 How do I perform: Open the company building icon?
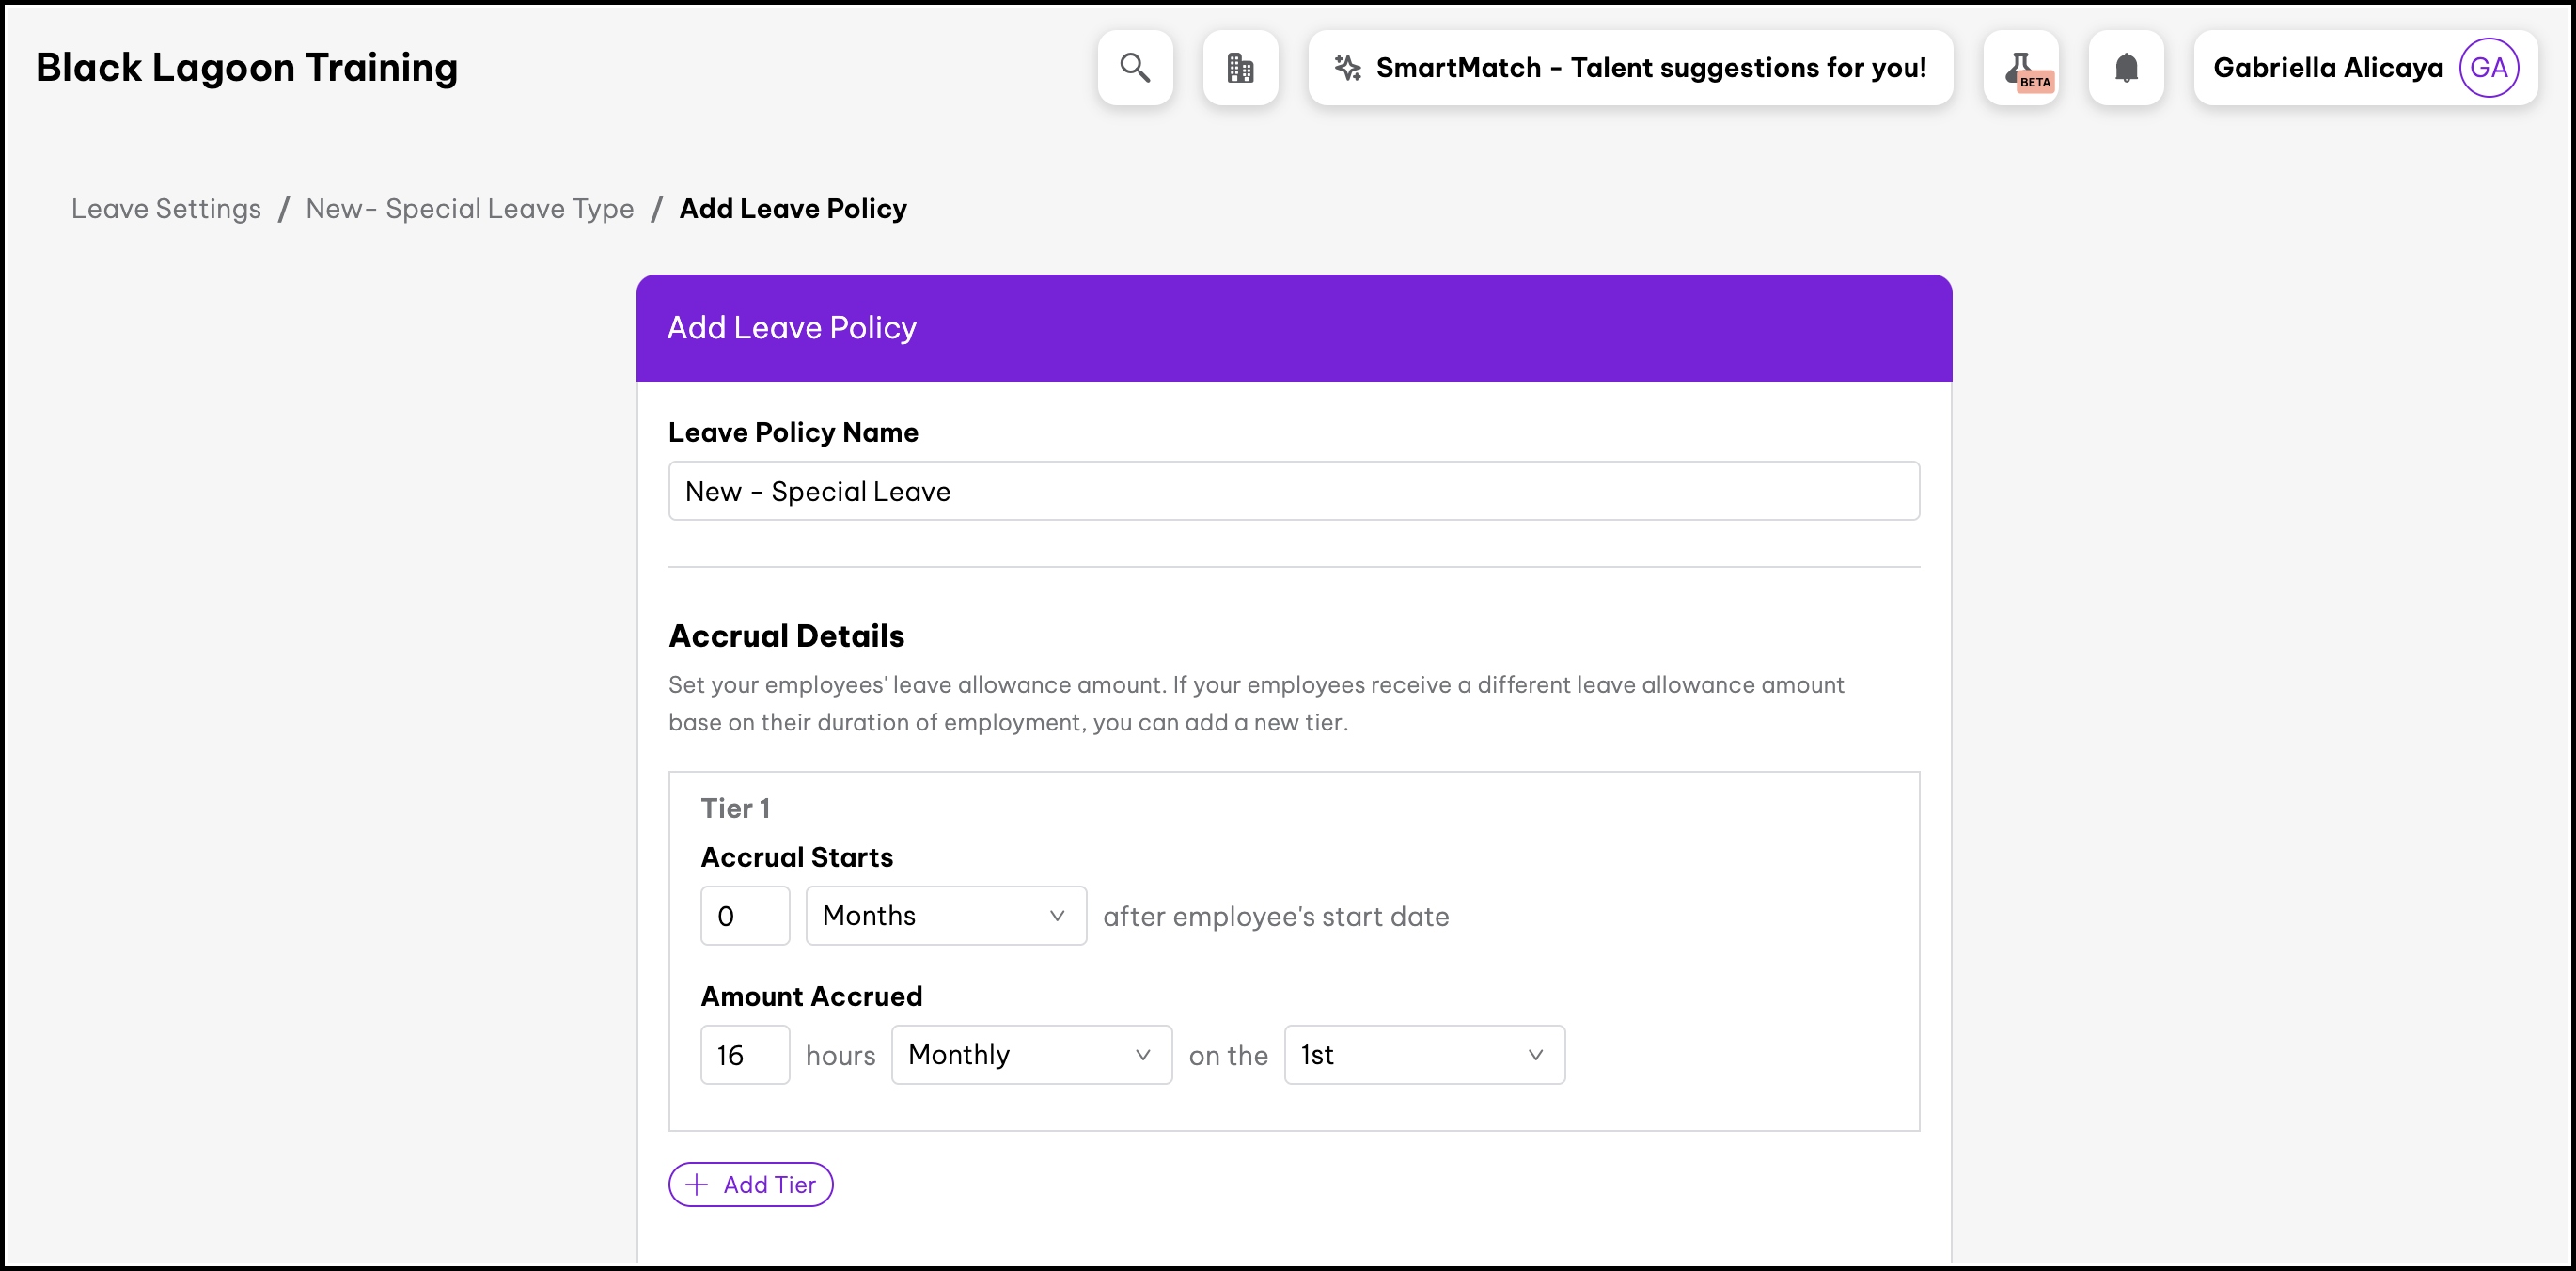[1240, 68]
